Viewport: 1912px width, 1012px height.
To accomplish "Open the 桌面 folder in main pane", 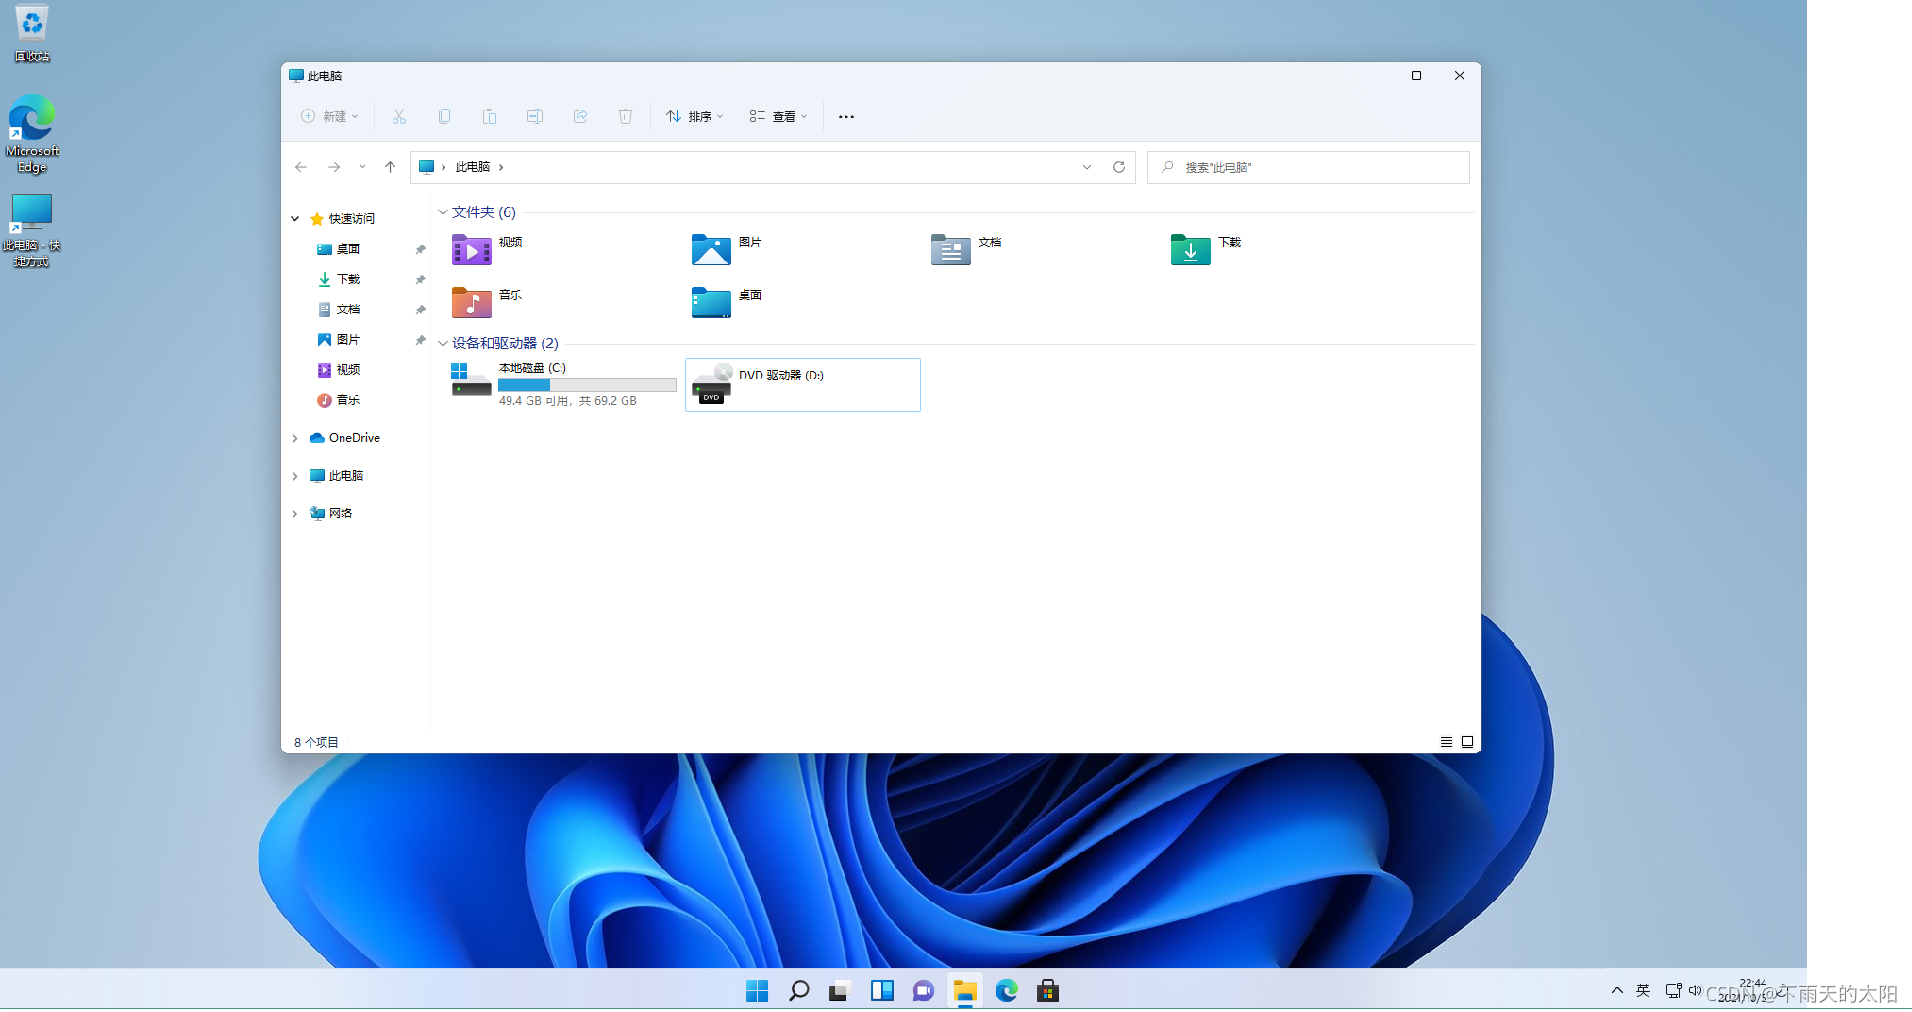I will [727, 302].
